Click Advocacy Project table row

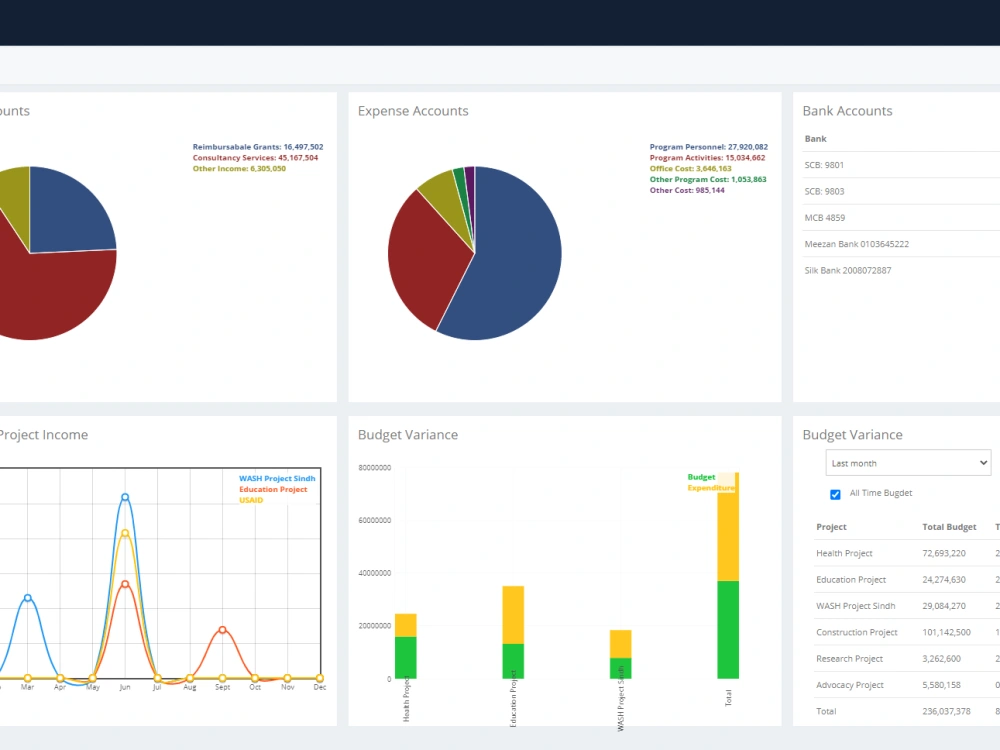point(907,685)
